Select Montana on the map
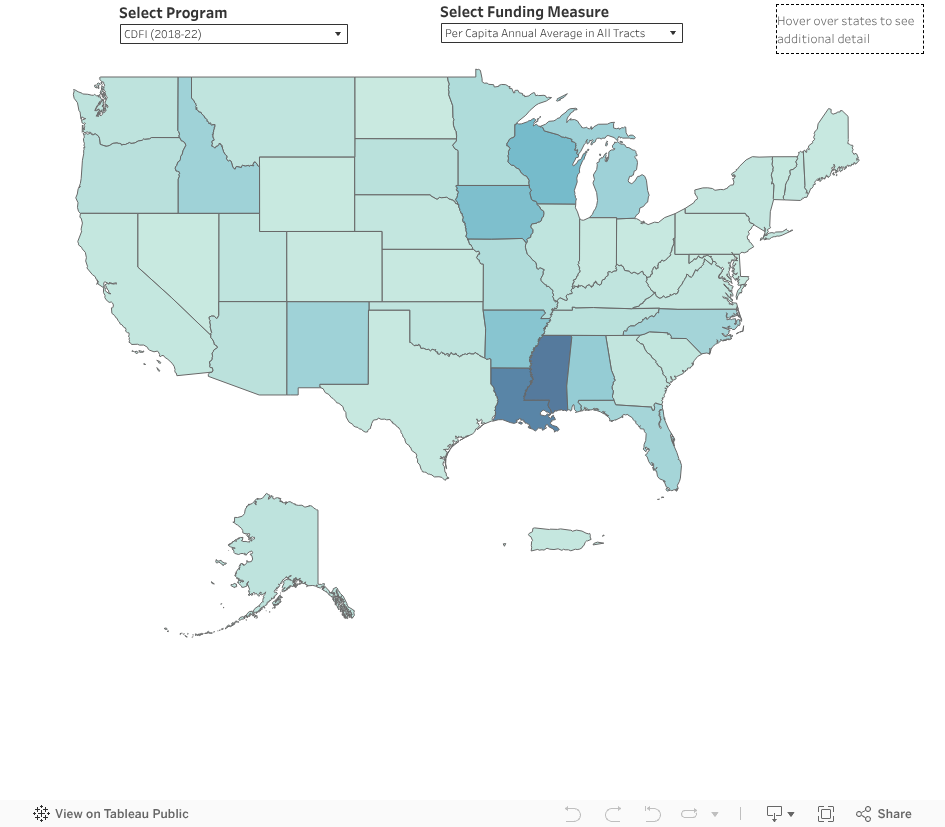Image resolution: width=945 pixels, height=827 pixels. coord(283,118)
